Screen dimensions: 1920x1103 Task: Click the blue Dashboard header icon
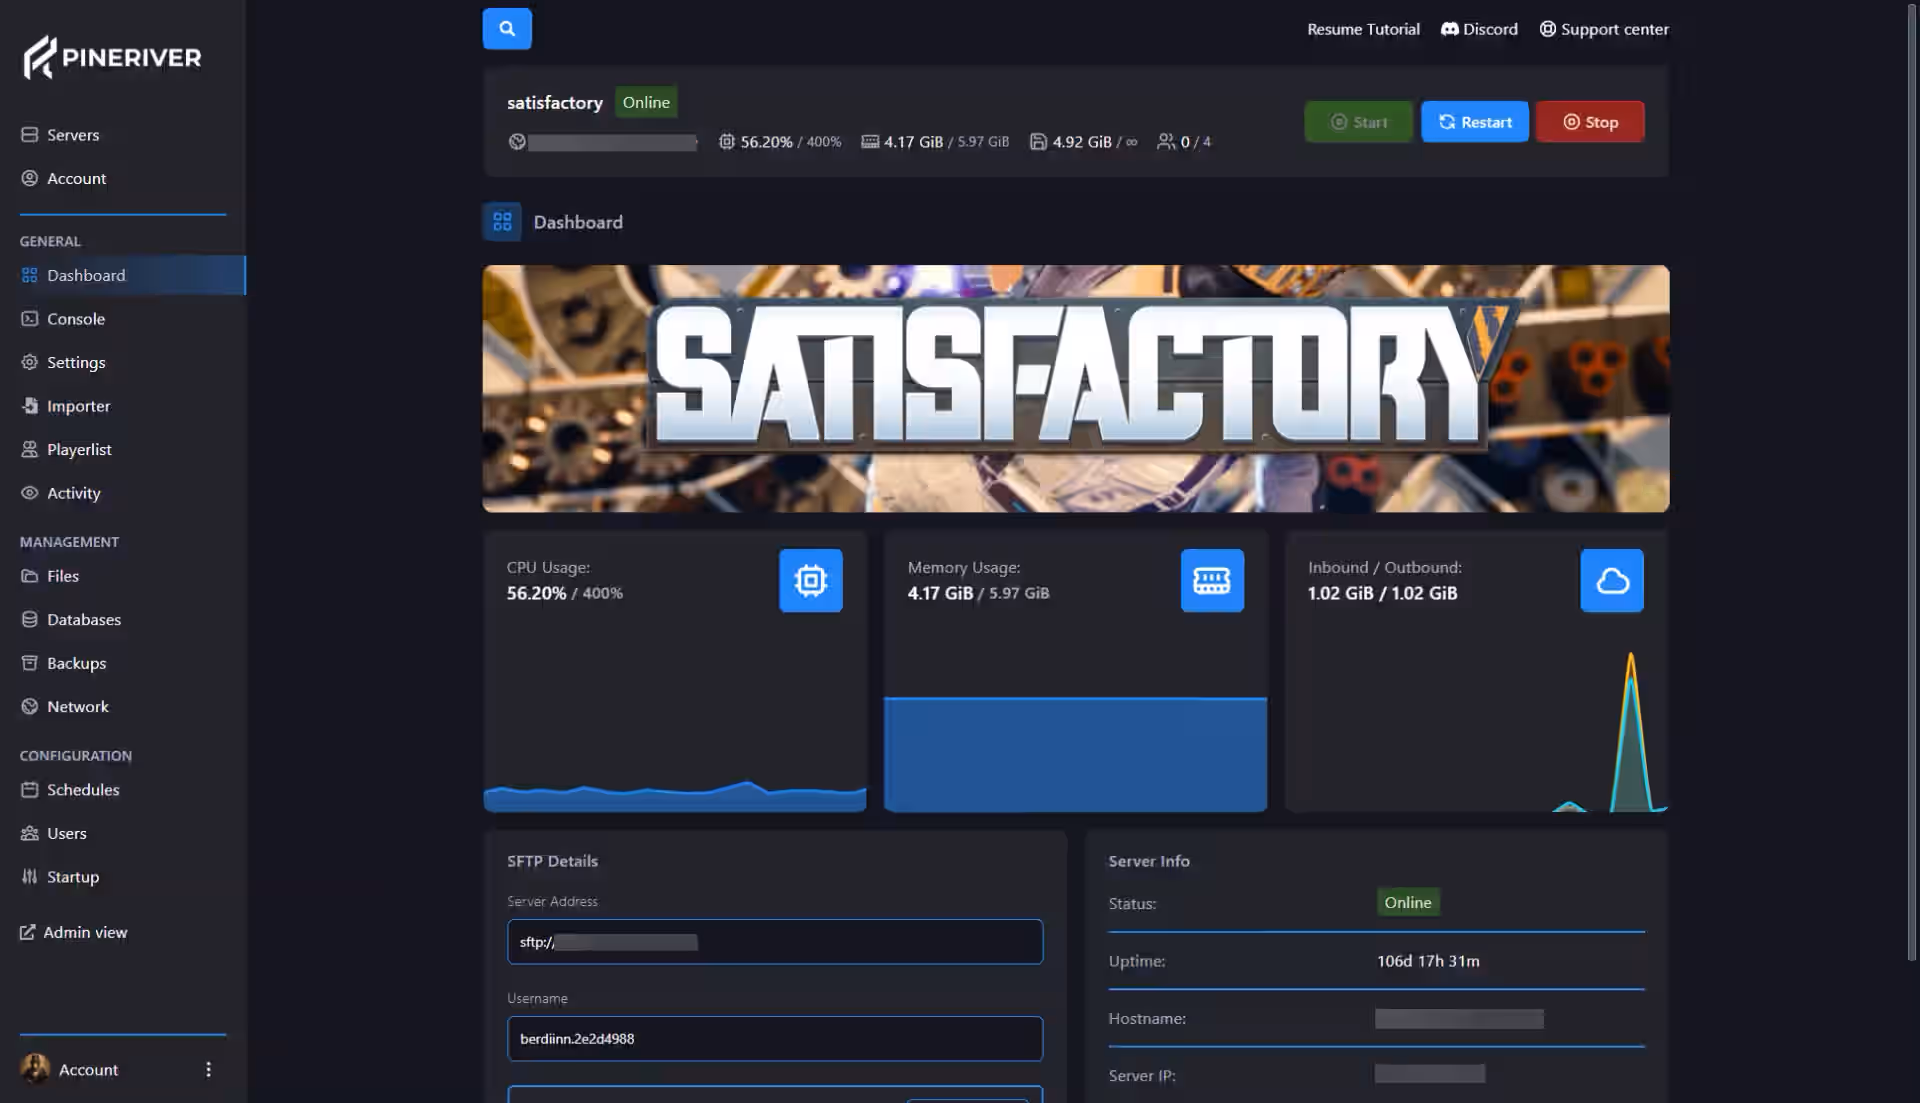[502, 222]
